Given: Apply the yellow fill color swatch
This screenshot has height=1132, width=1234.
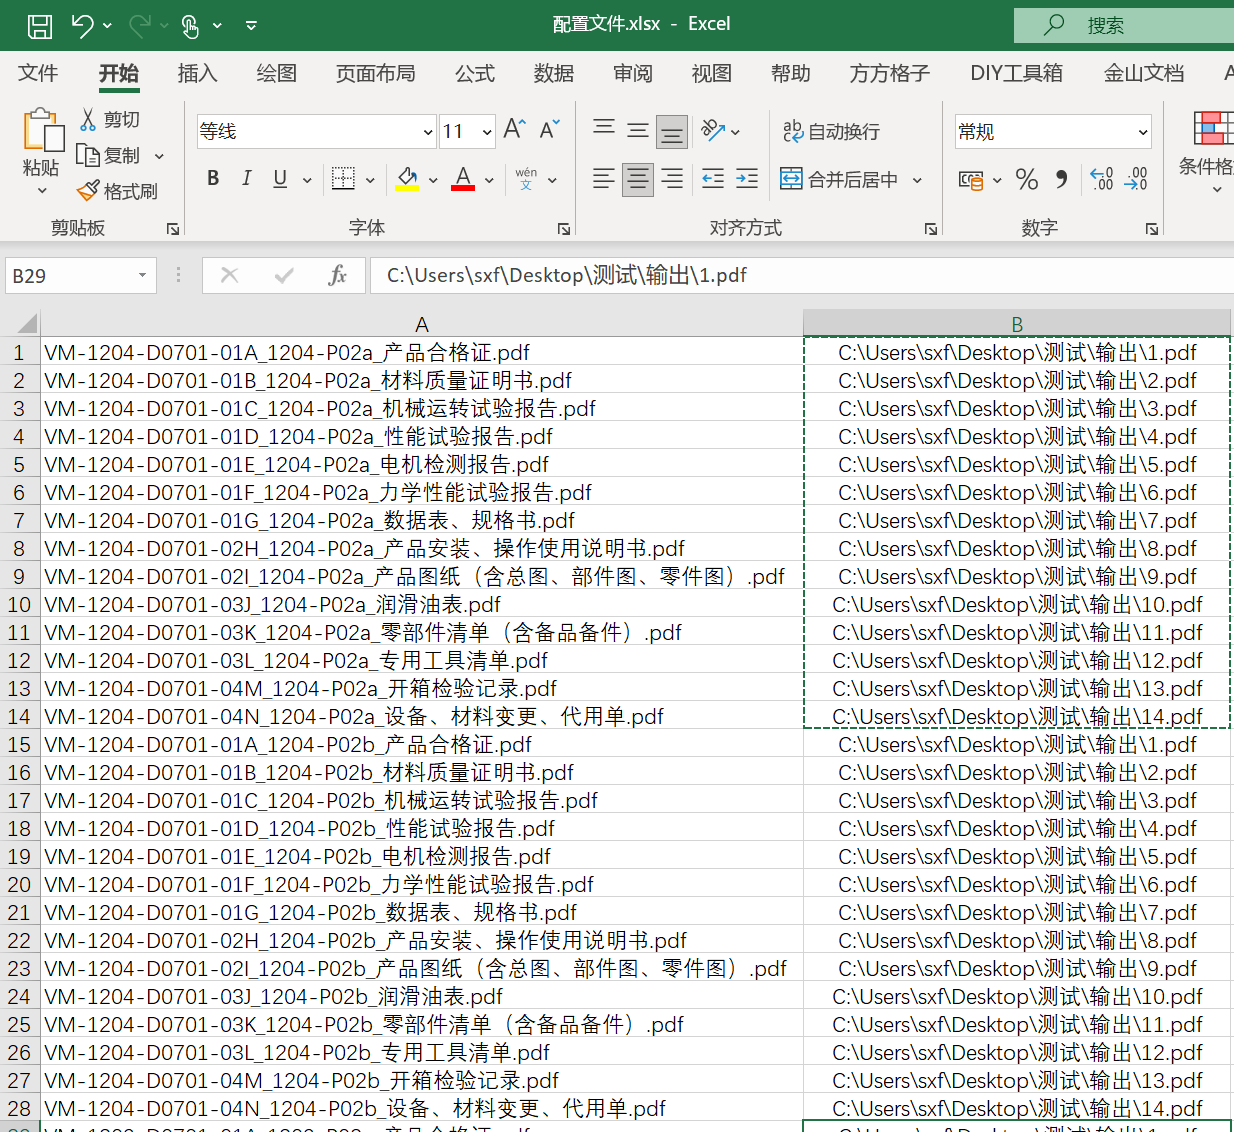Looking at the screenshot, I should point(407,179).
